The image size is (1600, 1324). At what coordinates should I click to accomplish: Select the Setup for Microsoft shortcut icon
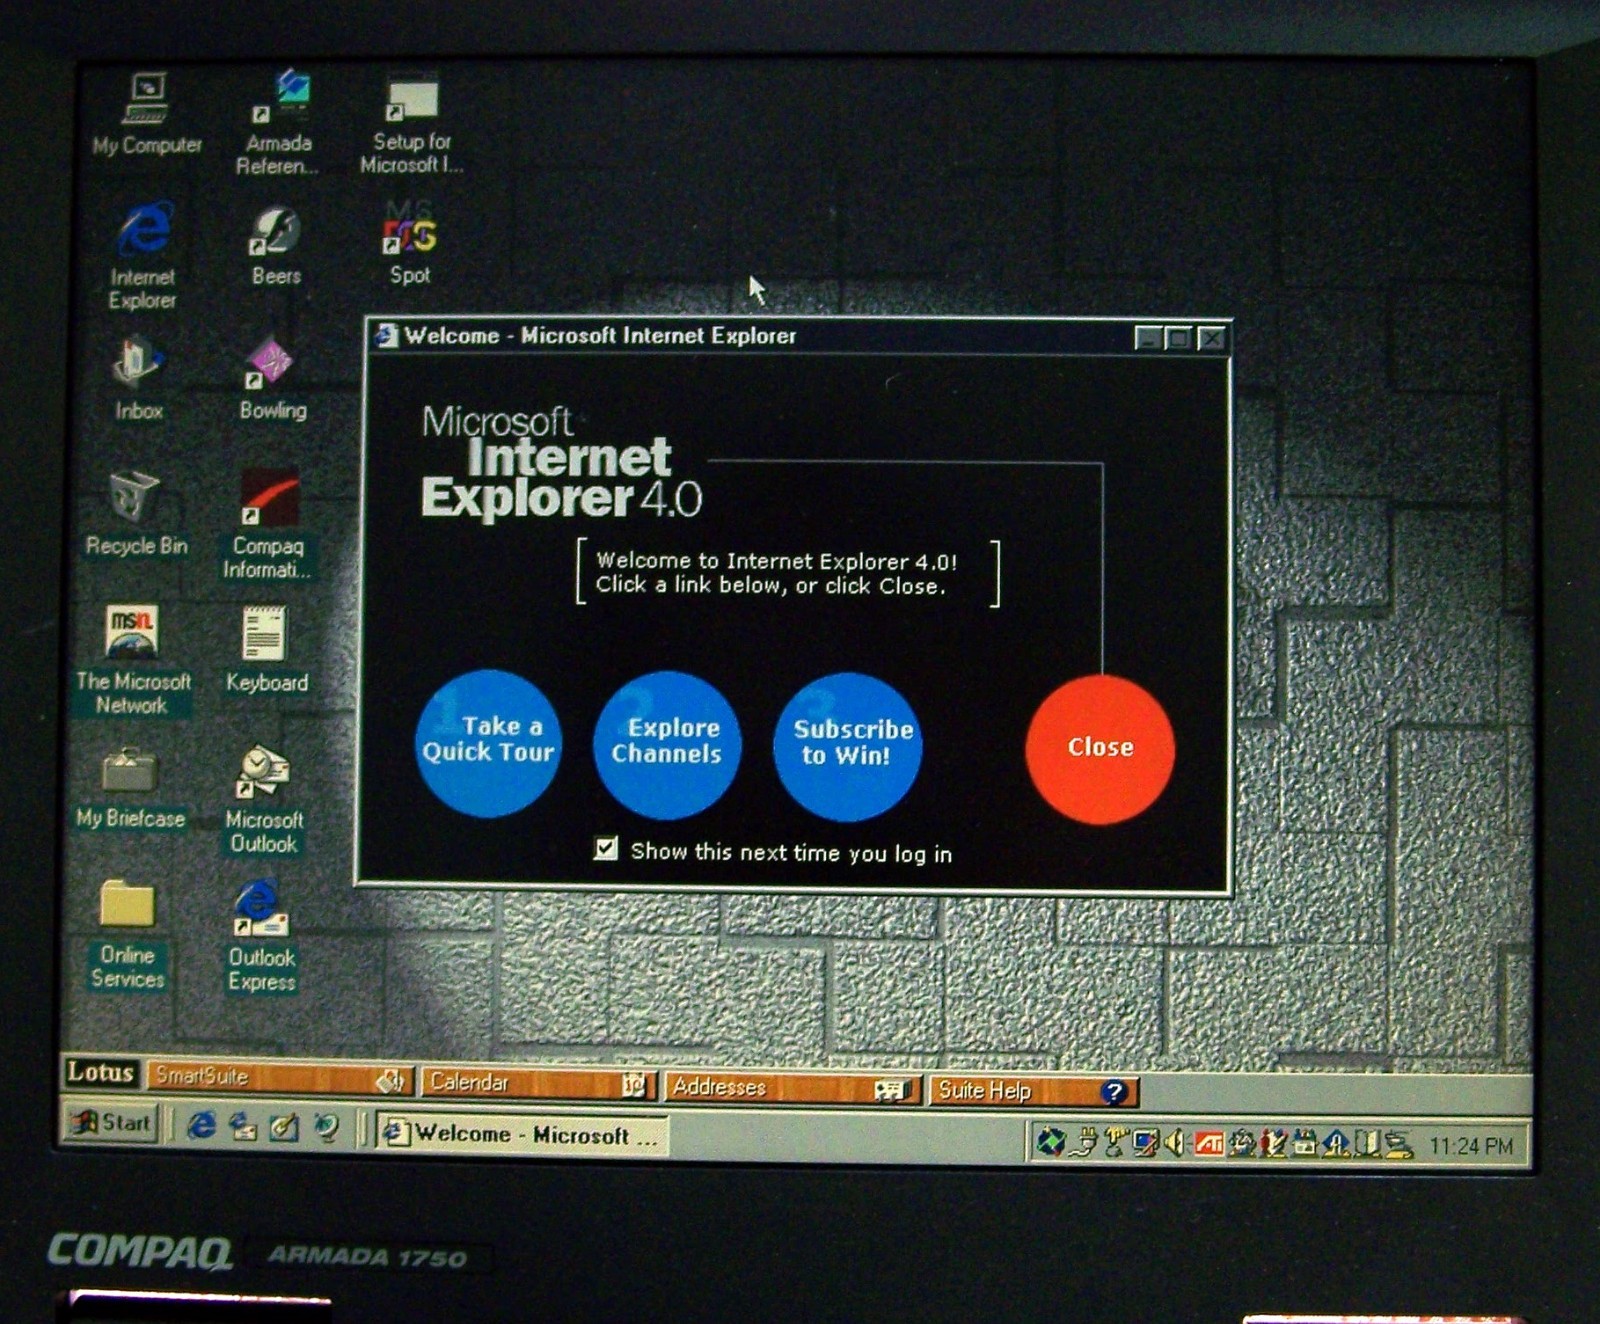coord(411,124)
